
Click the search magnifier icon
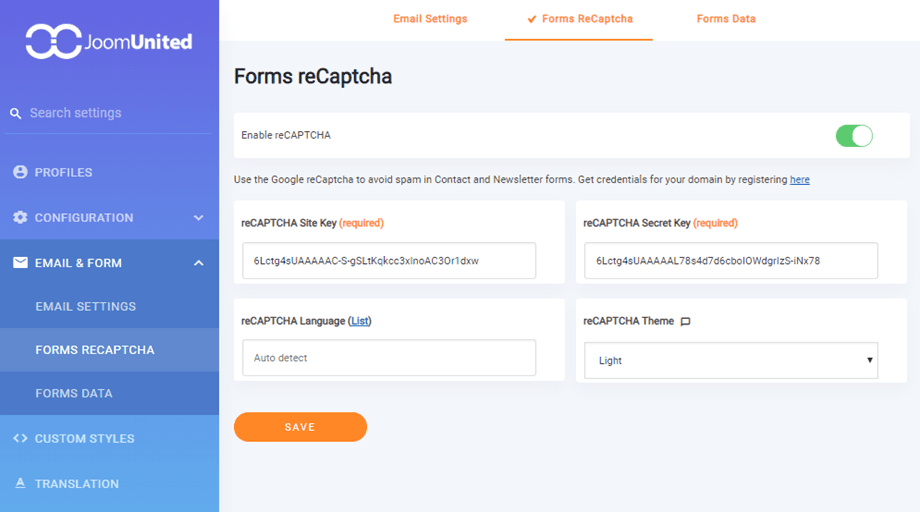click(16, 113)
